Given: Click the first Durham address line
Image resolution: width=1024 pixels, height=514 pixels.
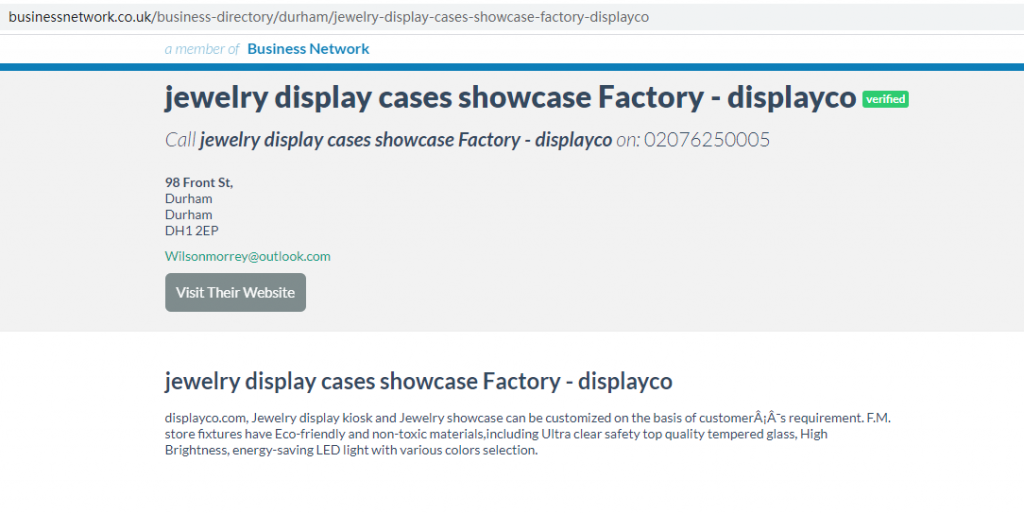Looking at the screenshot, I should click(x=188, y=199).
